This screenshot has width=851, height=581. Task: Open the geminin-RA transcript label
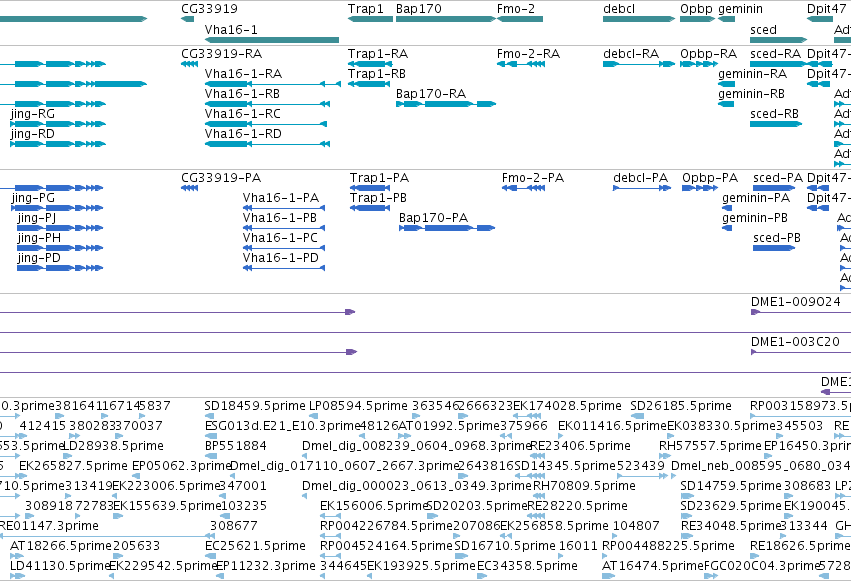tap(752, 74)
